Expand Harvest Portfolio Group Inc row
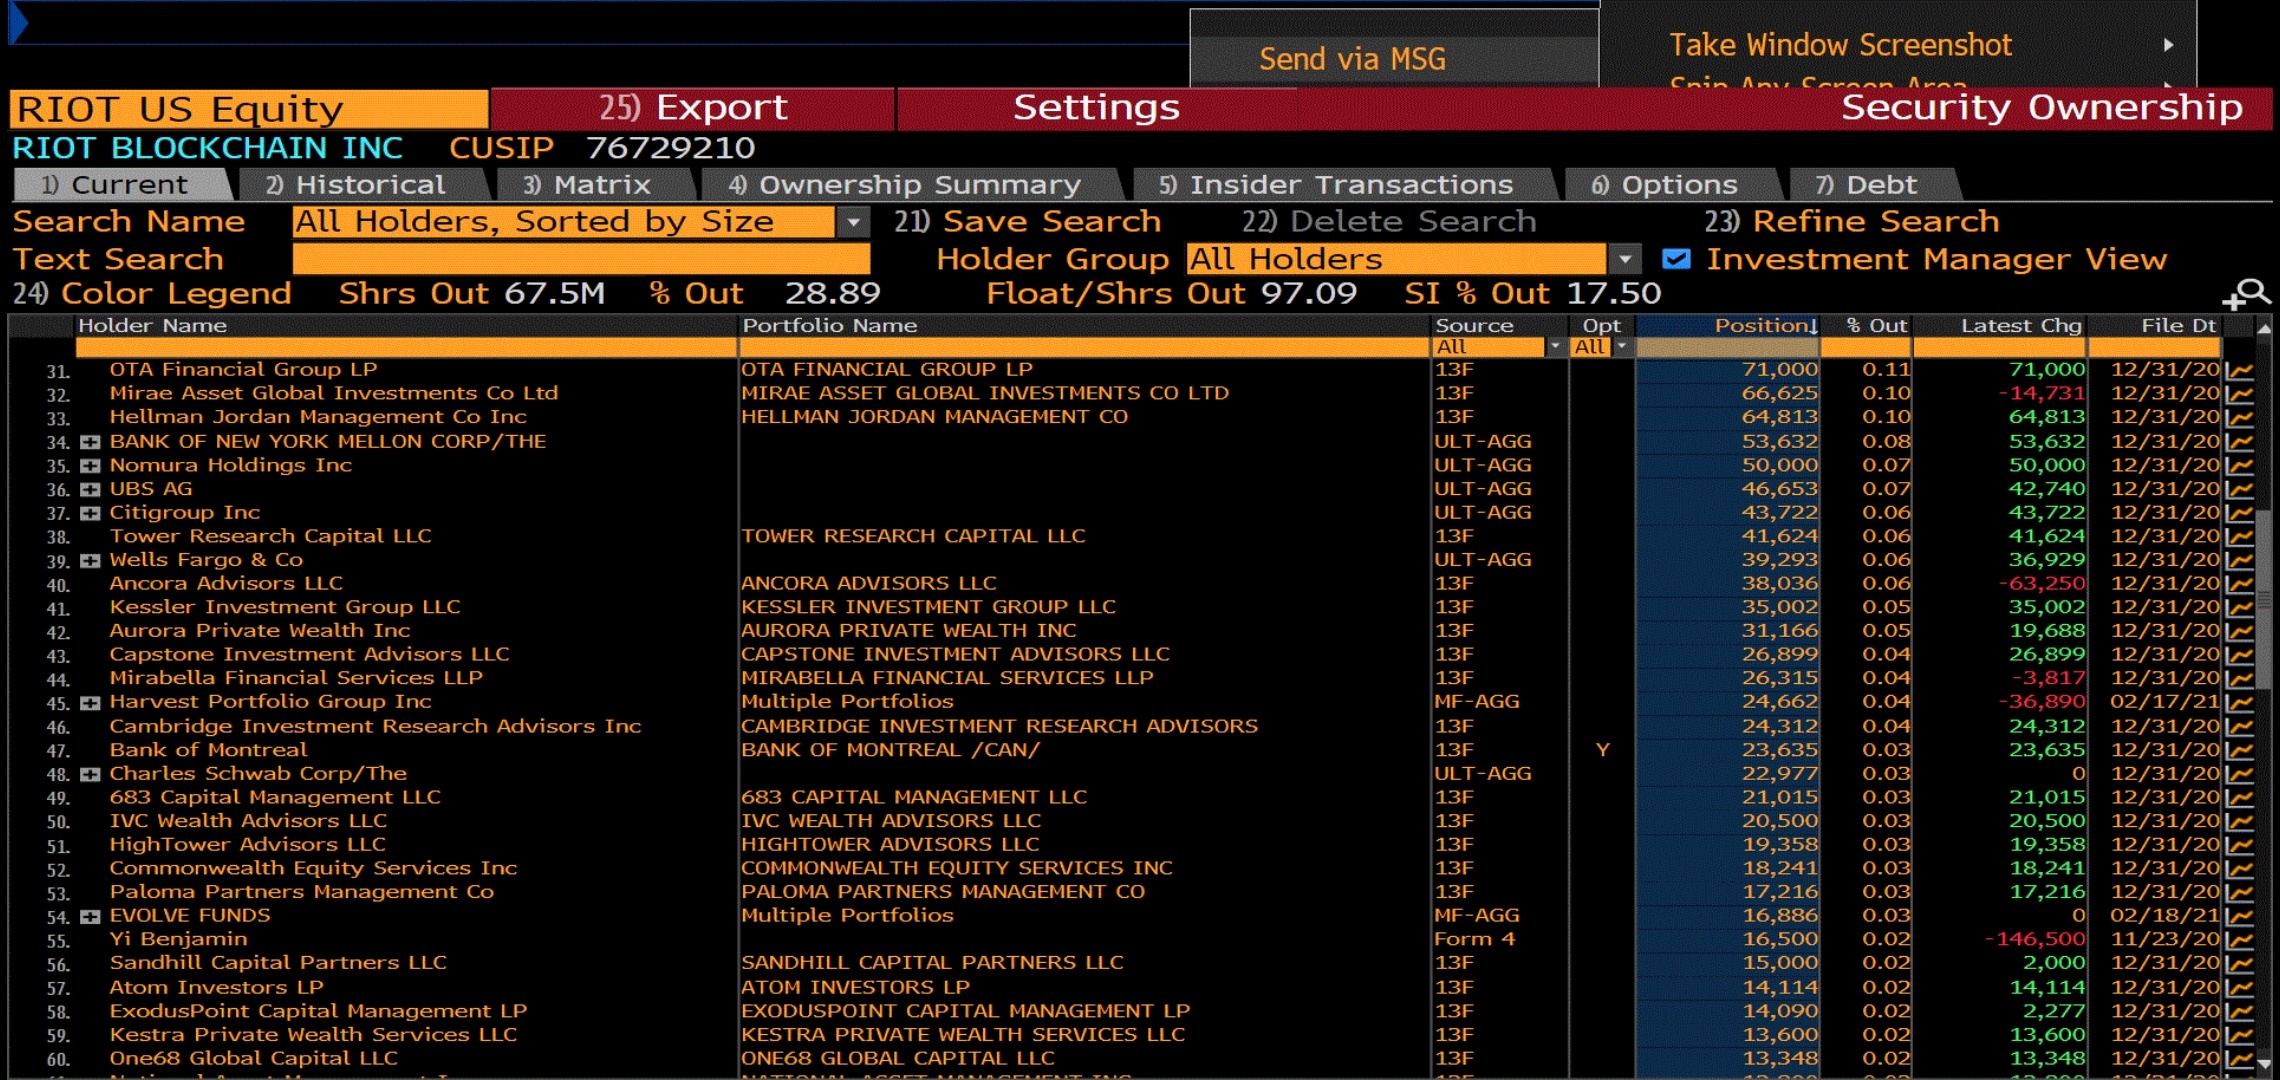2280x1080 pixels. [x=91, y=703]
